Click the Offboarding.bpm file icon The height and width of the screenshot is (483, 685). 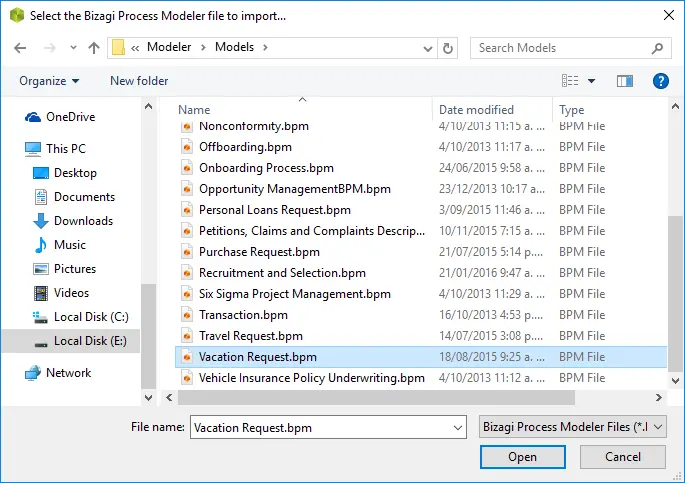[x=187, y=147]
